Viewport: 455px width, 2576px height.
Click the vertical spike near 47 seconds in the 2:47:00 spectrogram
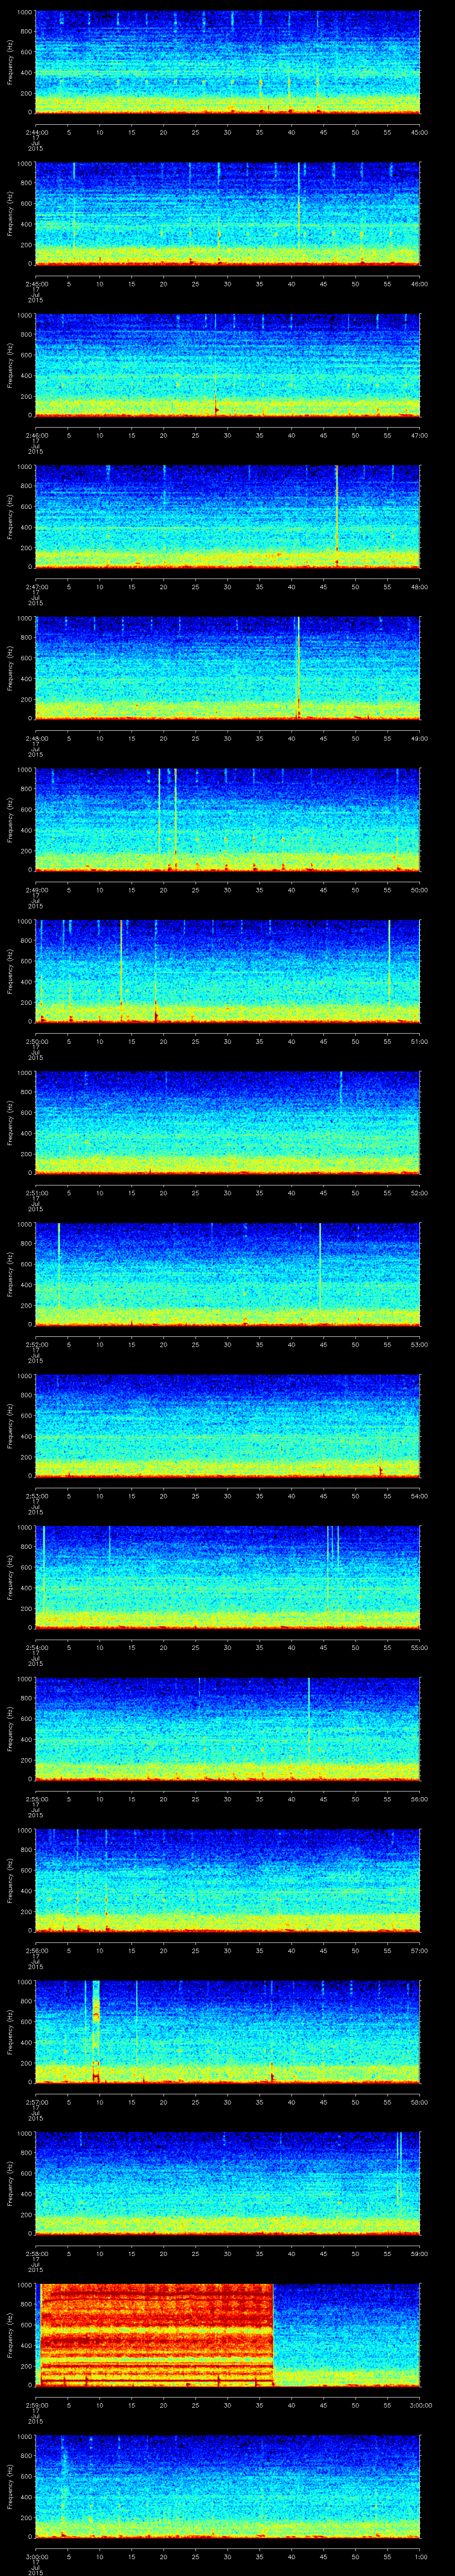click(337, 517)
